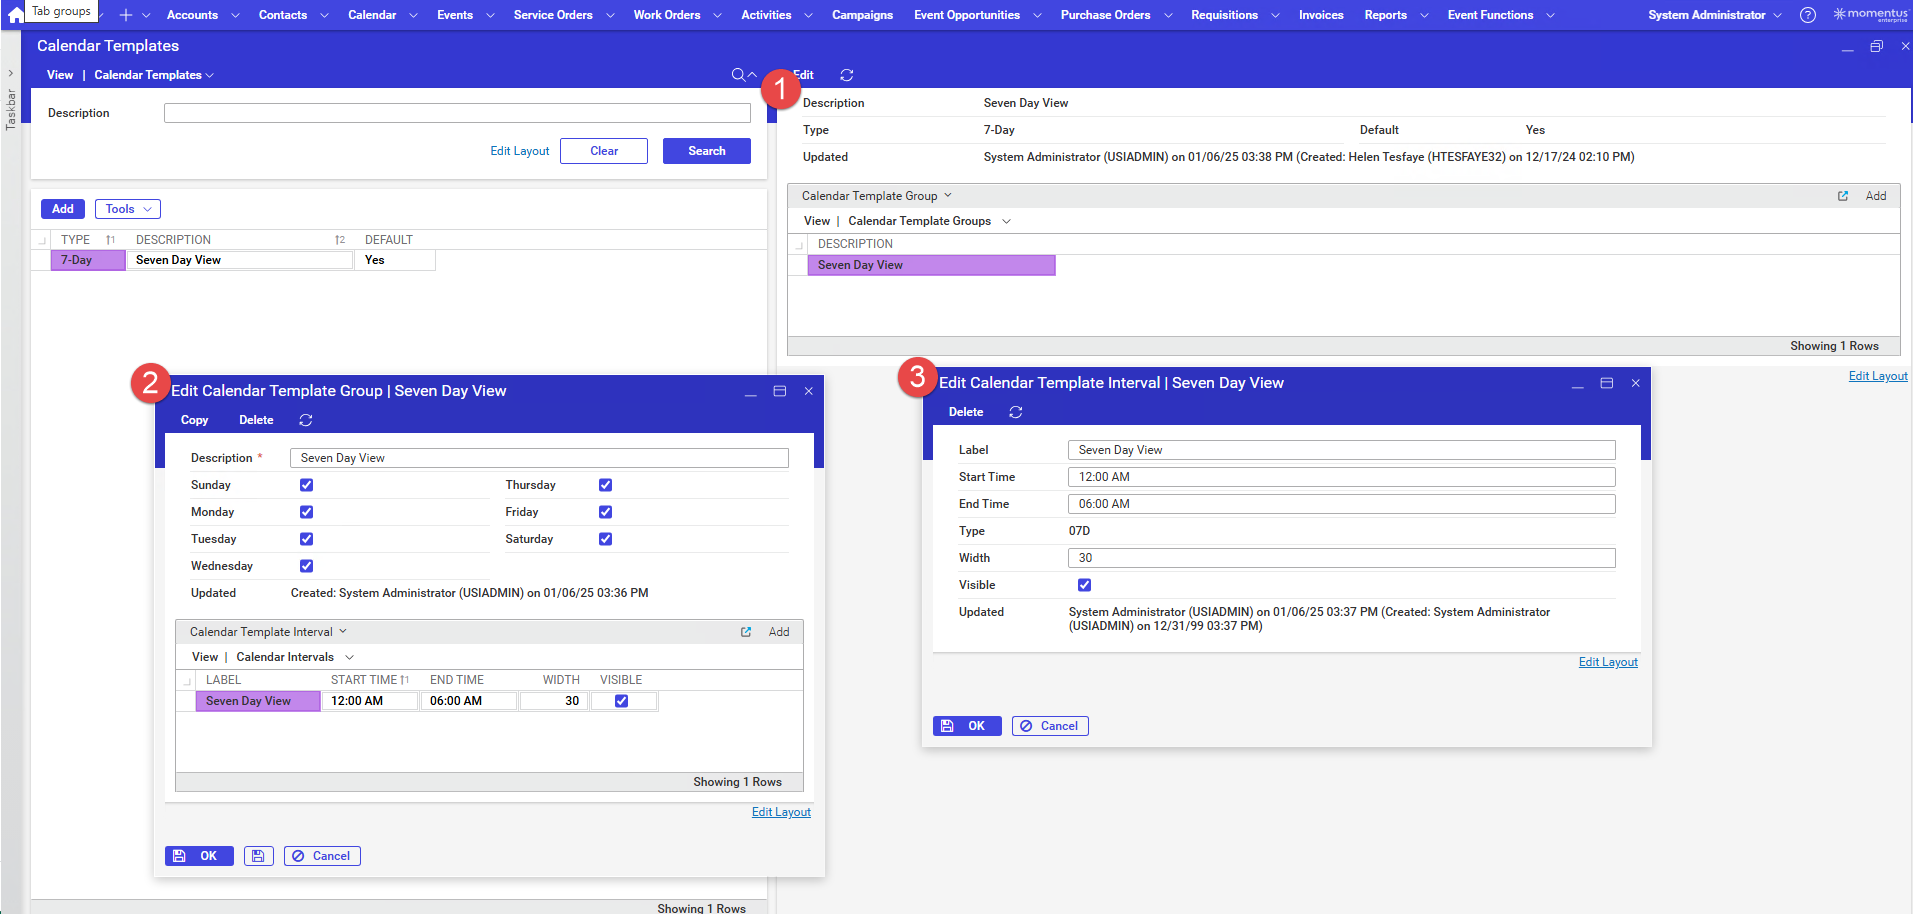Open the Events menu
1913x914 pixels.
455,15
